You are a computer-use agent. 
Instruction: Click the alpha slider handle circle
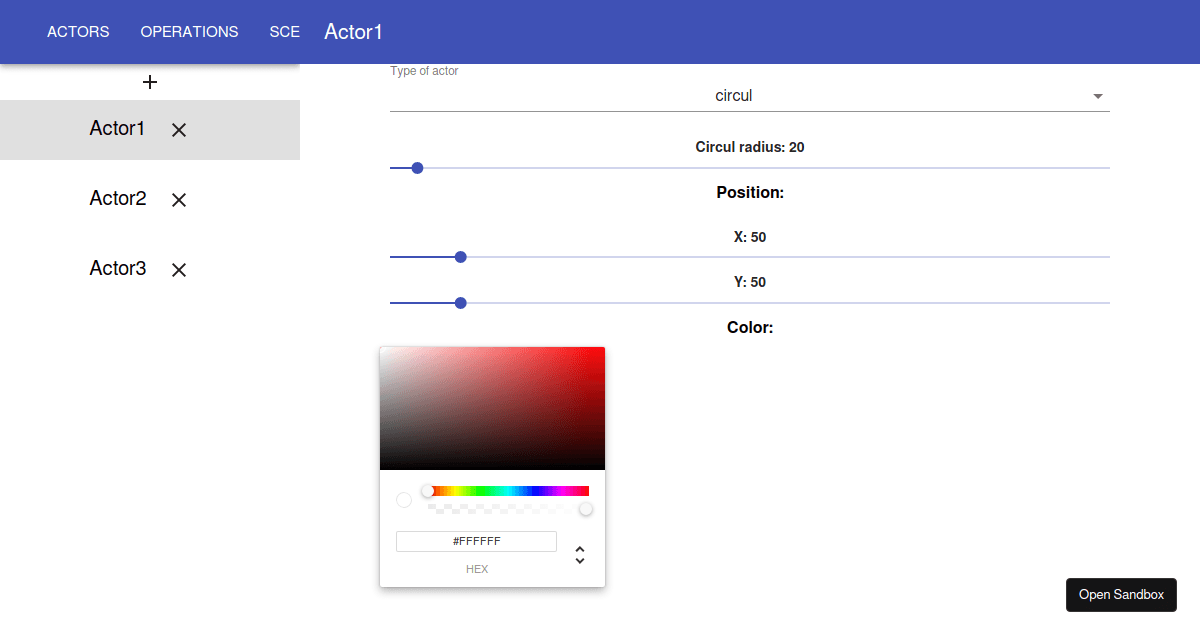coord(585,509)
